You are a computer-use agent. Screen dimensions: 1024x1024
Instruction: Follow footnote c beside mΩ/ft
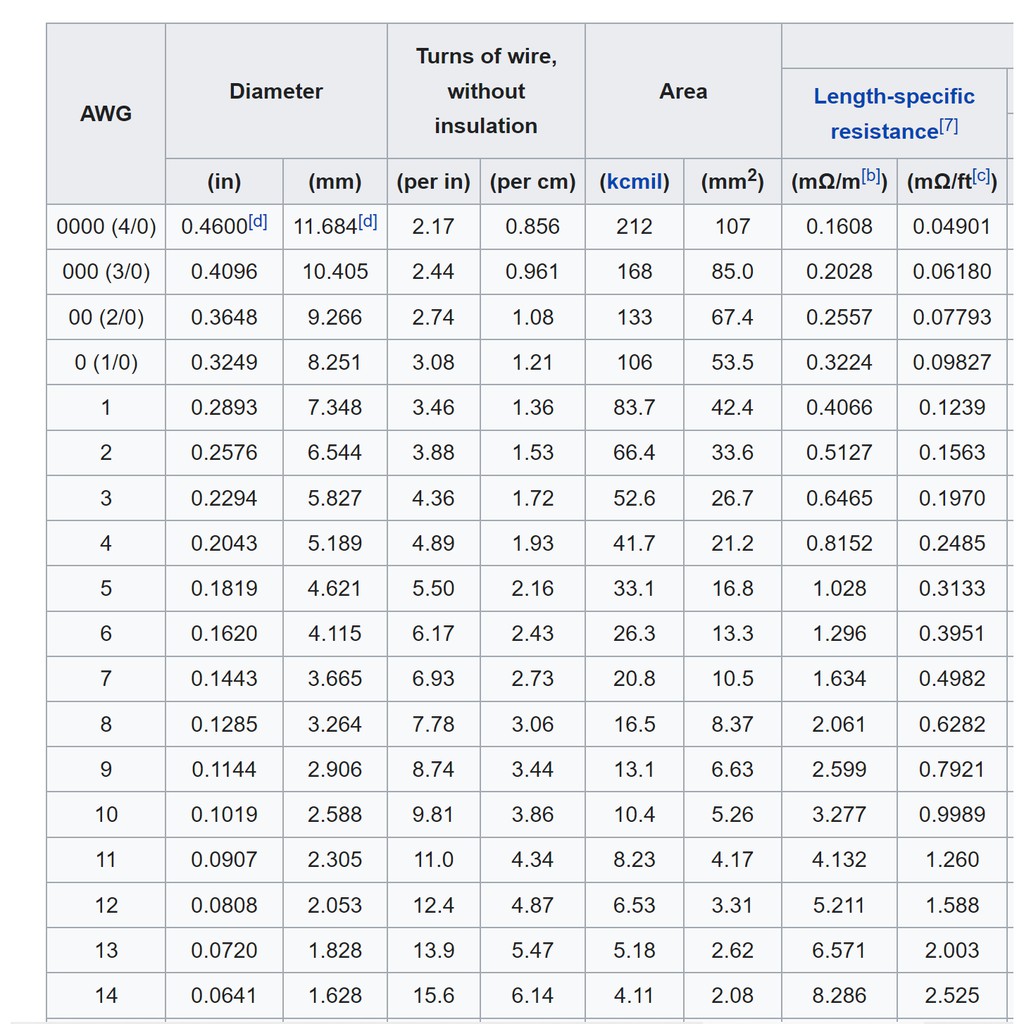981,177
